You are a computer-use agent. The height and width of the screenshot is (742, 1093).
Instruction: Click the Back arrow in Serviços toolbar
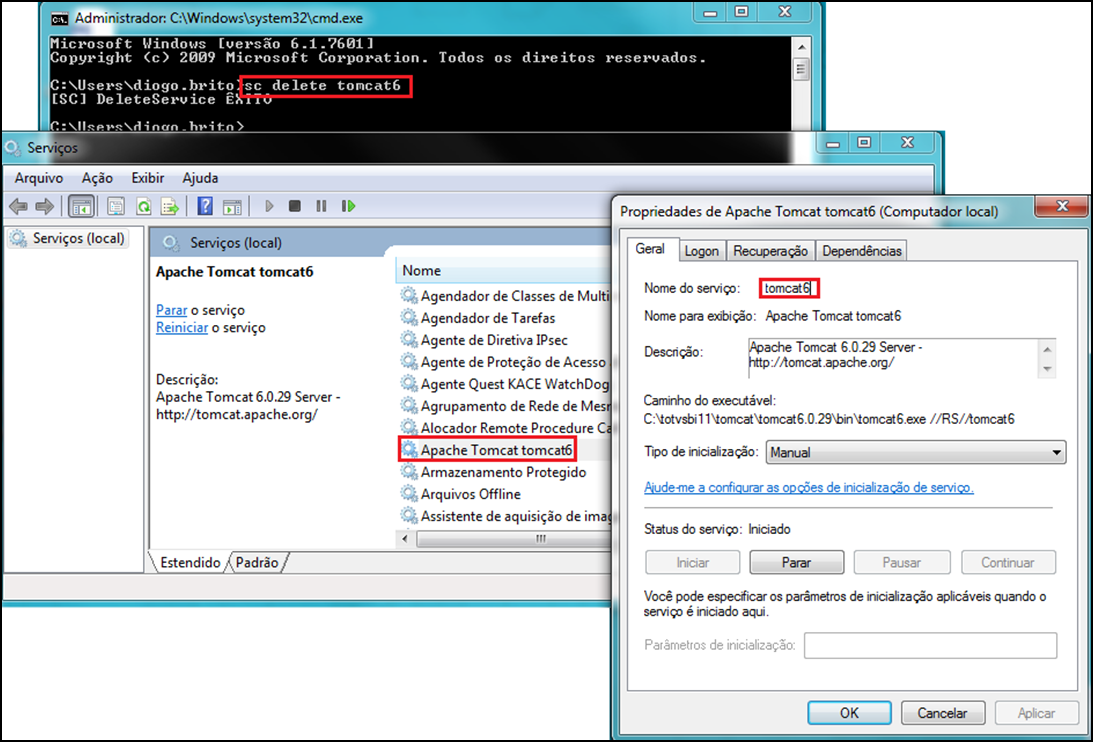[19, 206]
